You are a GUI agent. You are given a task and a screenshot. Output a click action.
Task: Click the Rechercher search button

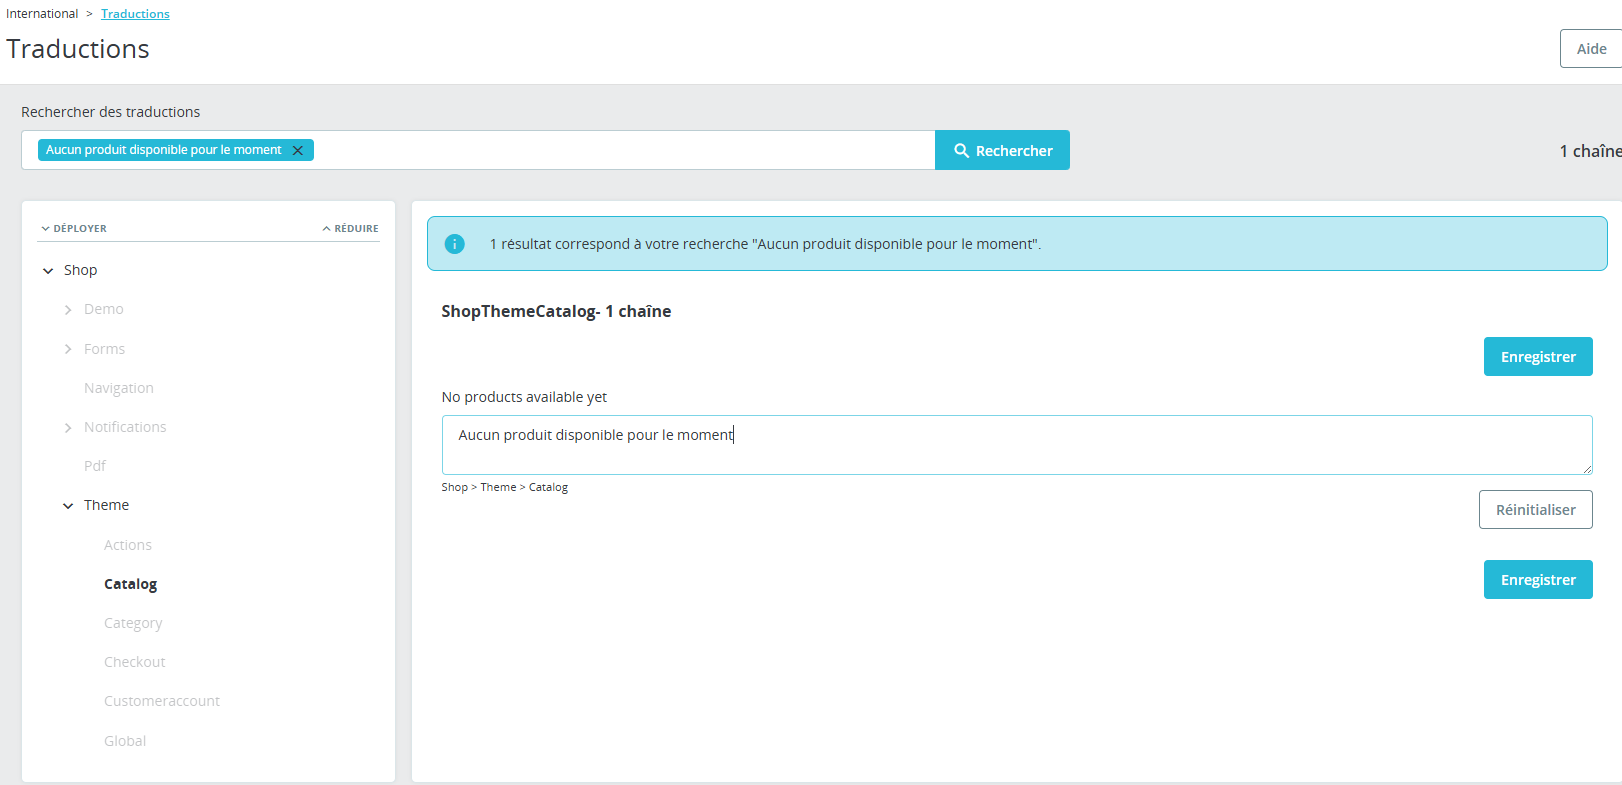(x=1002, y=150)
